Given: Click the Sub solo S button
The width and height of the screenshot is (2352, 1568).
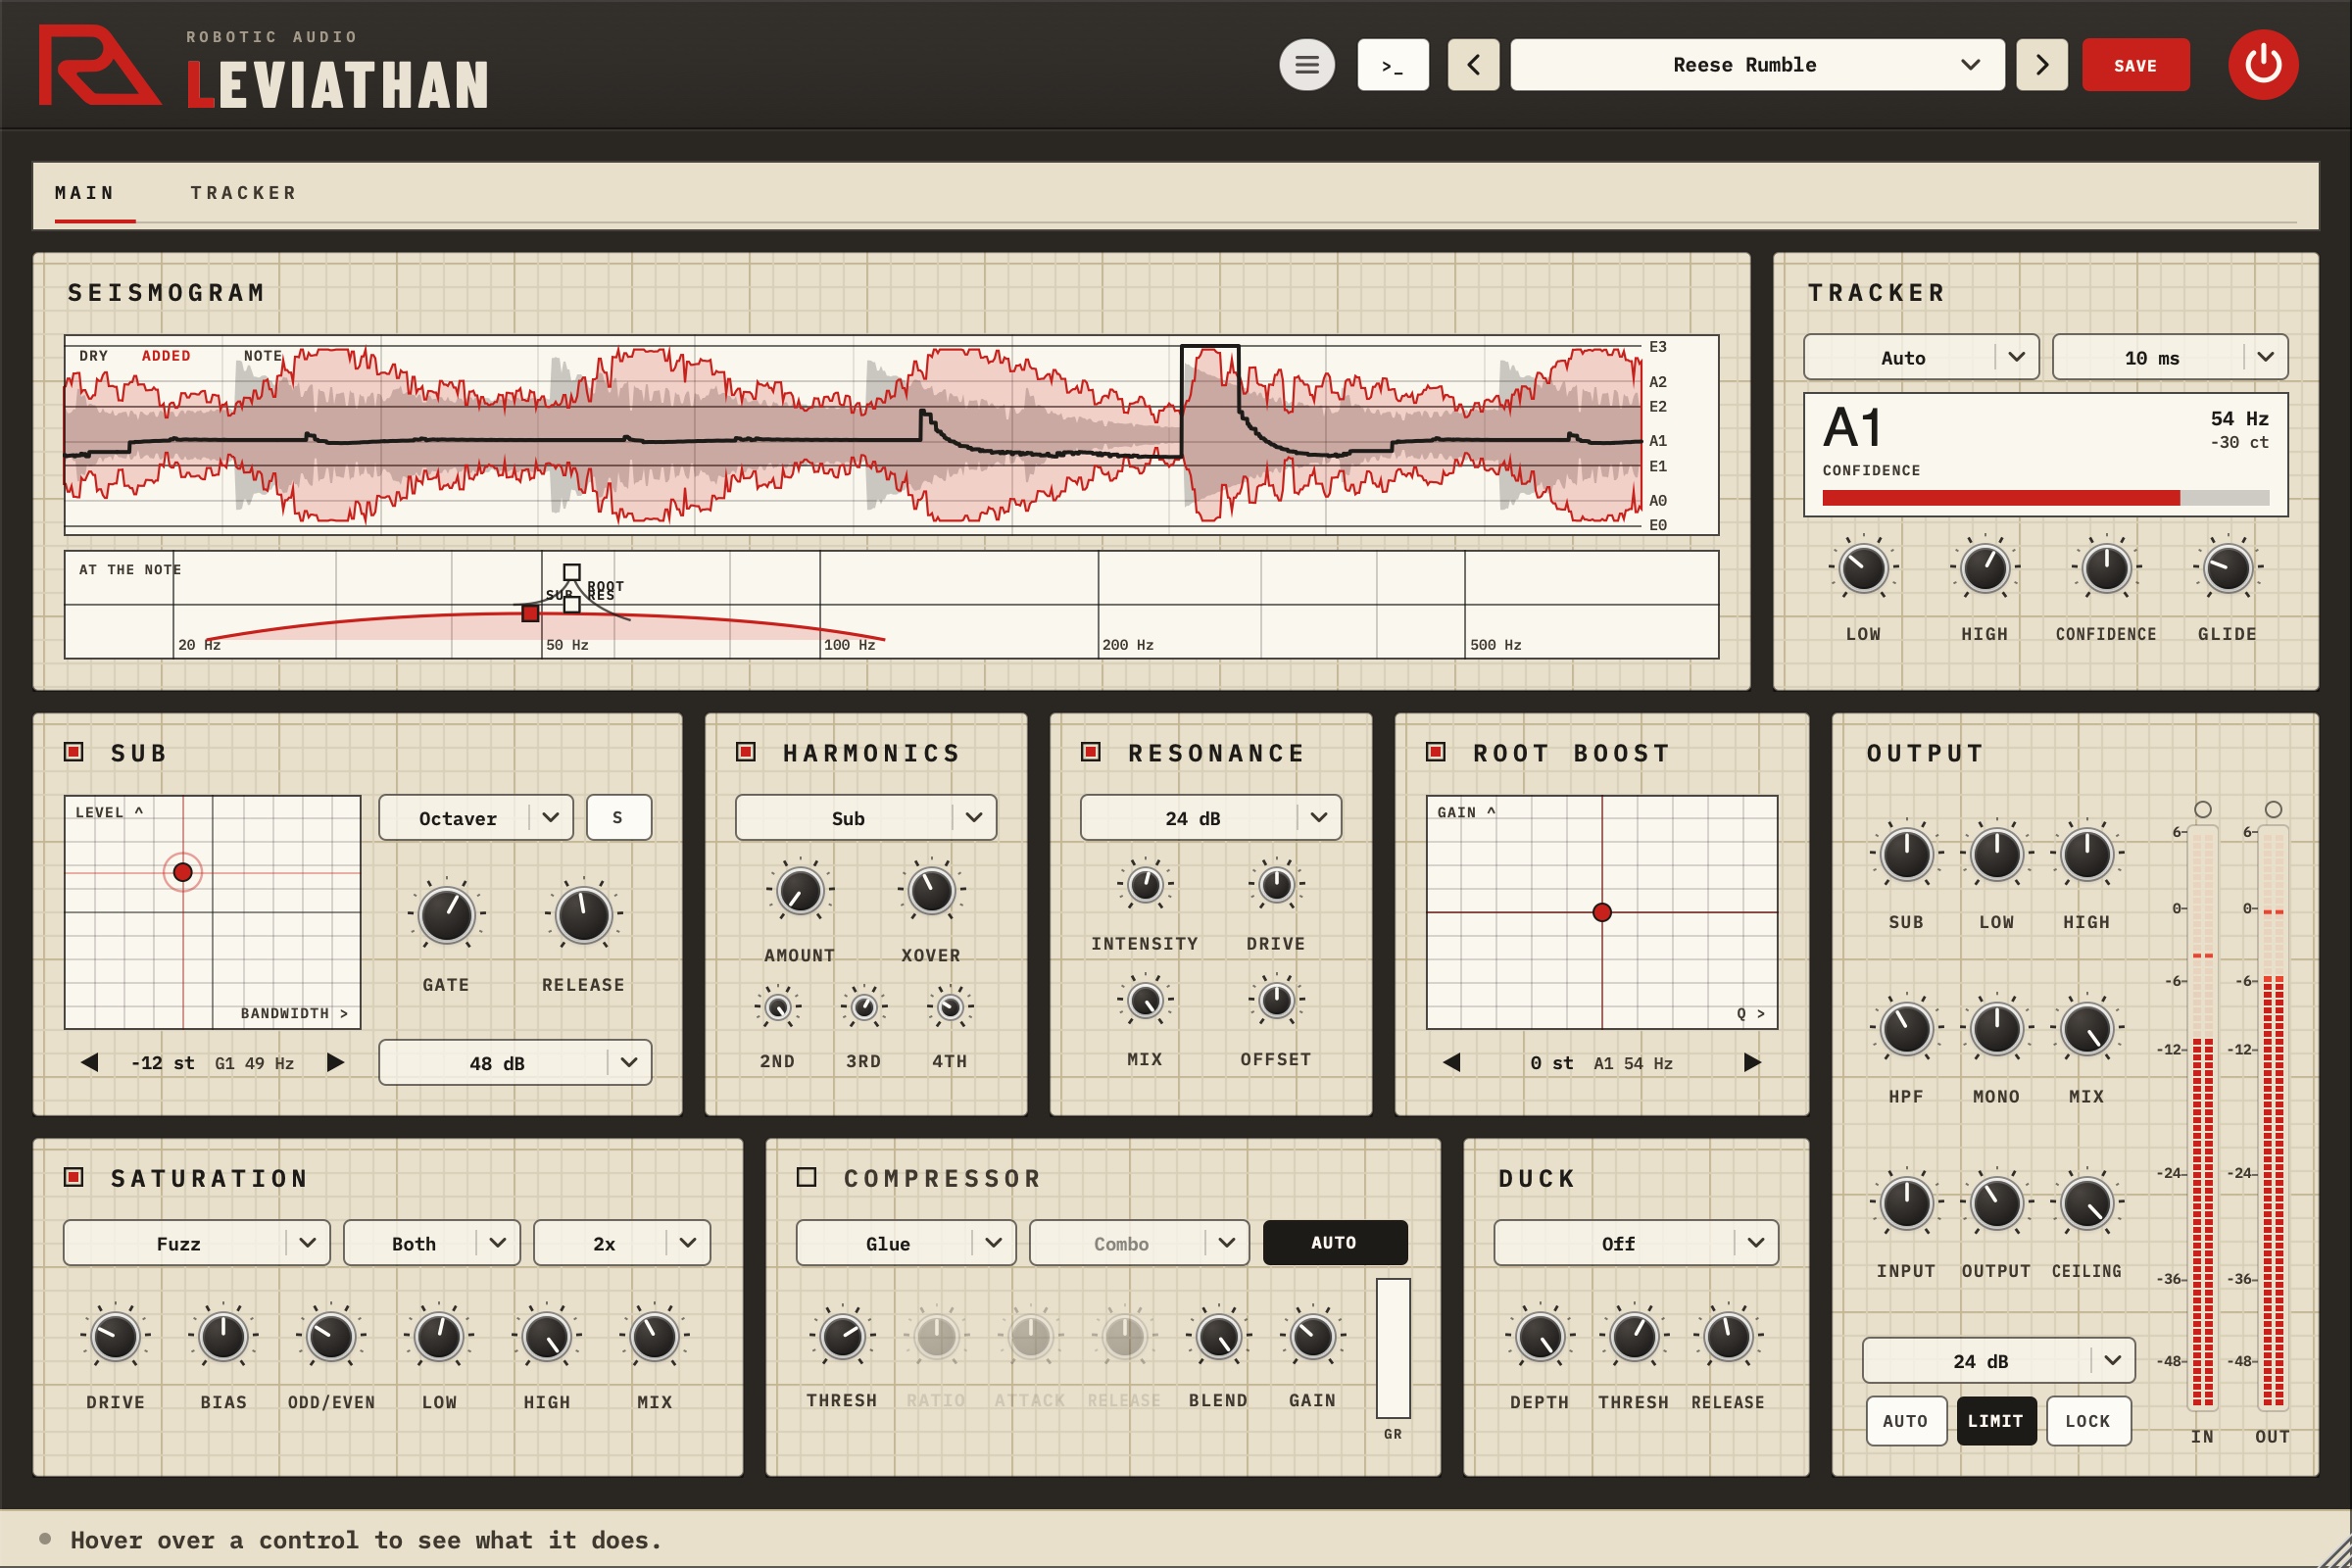Looking at the screenshot, I should pos(618,818).
